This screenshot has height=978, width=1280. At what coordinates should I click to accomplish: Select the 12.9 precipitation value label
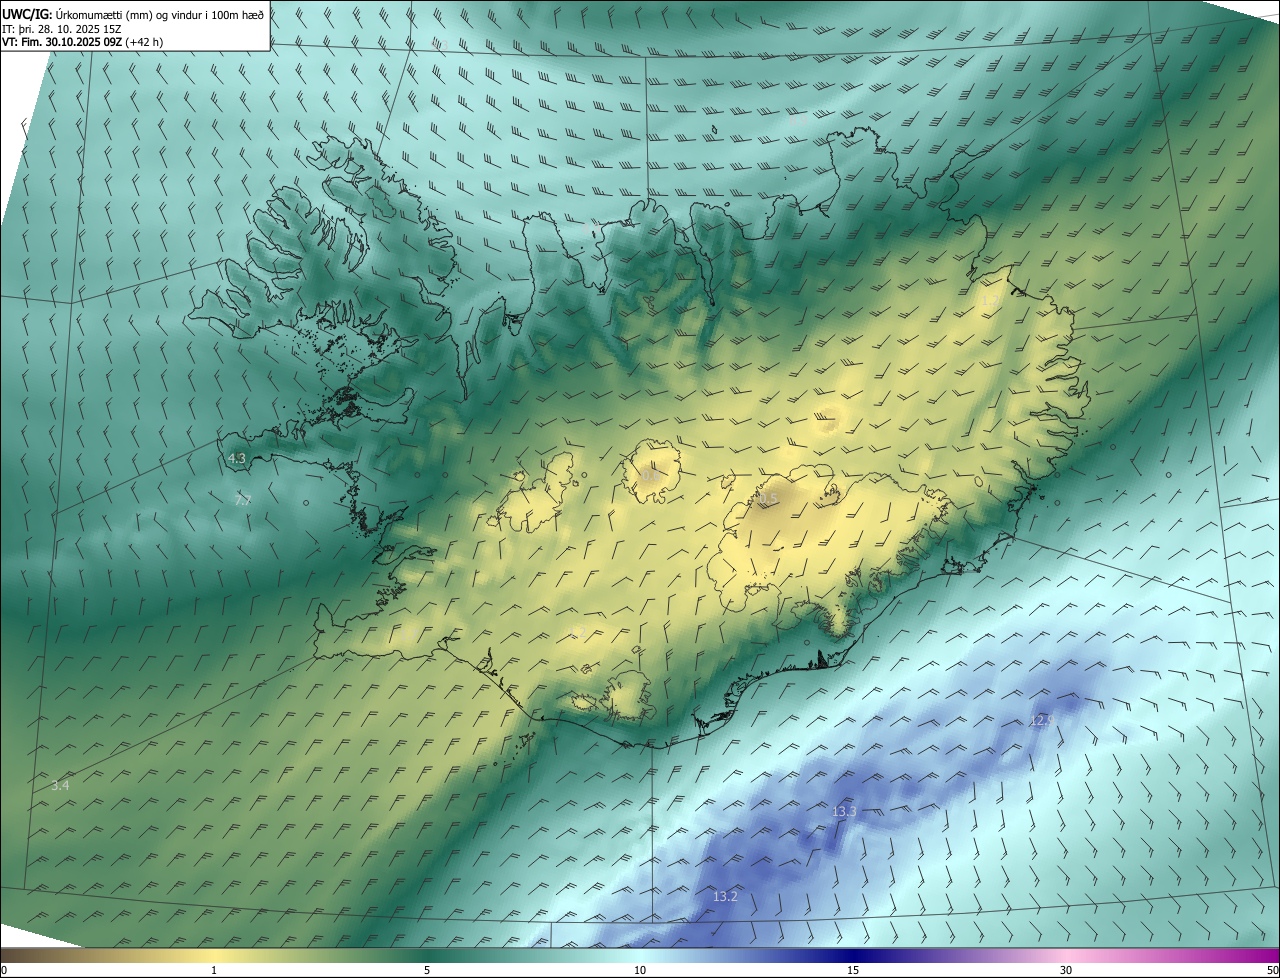(x=1042, y=720)
